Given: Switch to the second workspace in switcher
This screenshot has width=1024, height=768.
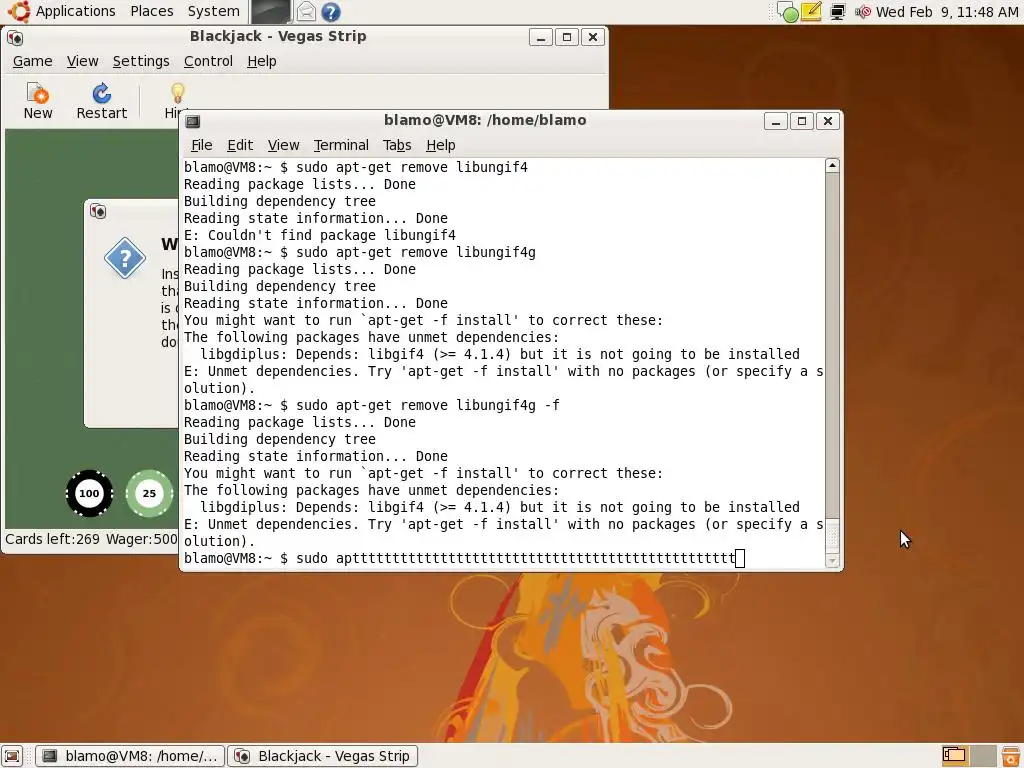Looking at the screenshot, I should [984, 756].
